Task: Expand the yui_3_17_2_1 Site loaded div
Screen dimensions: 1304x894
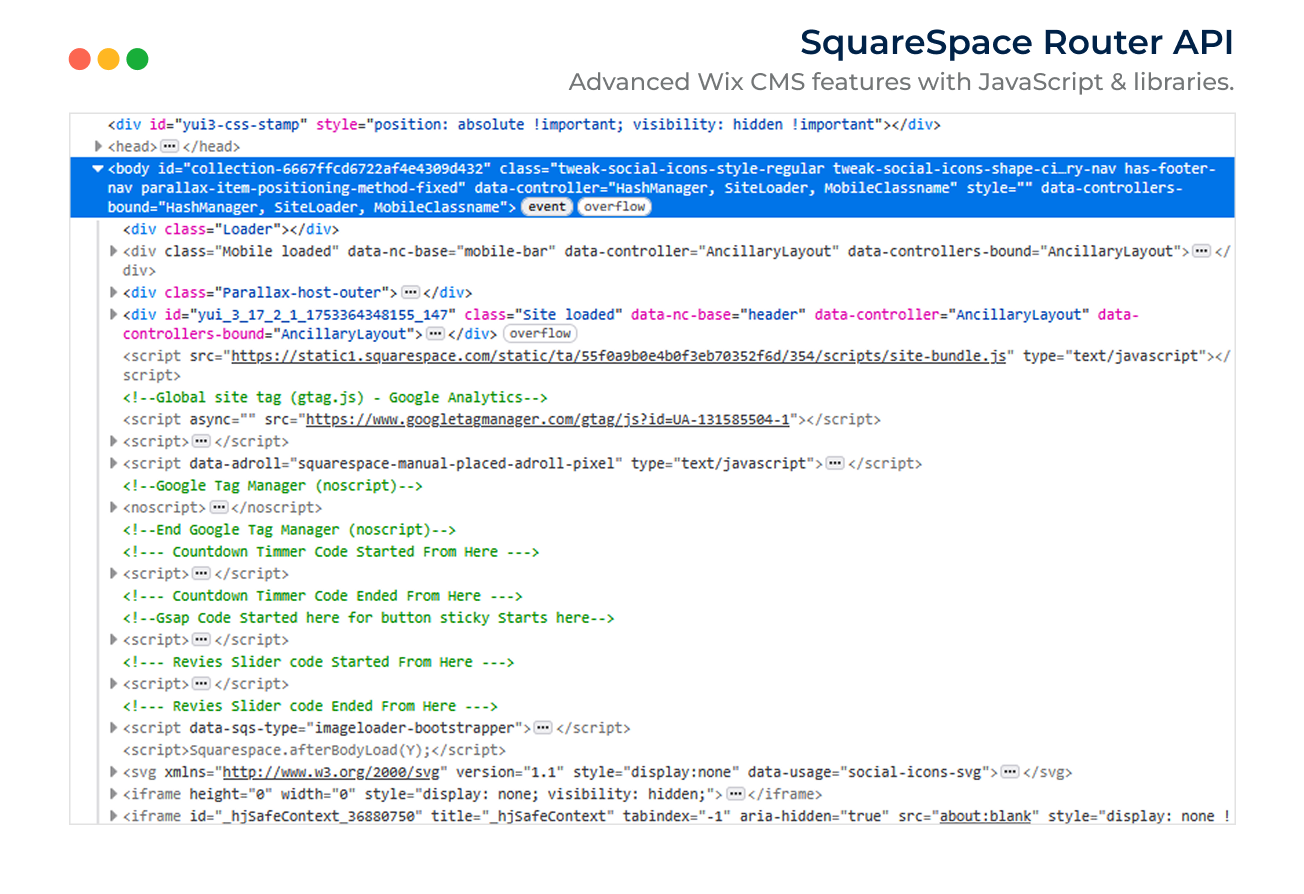Action: coord(113,314)
